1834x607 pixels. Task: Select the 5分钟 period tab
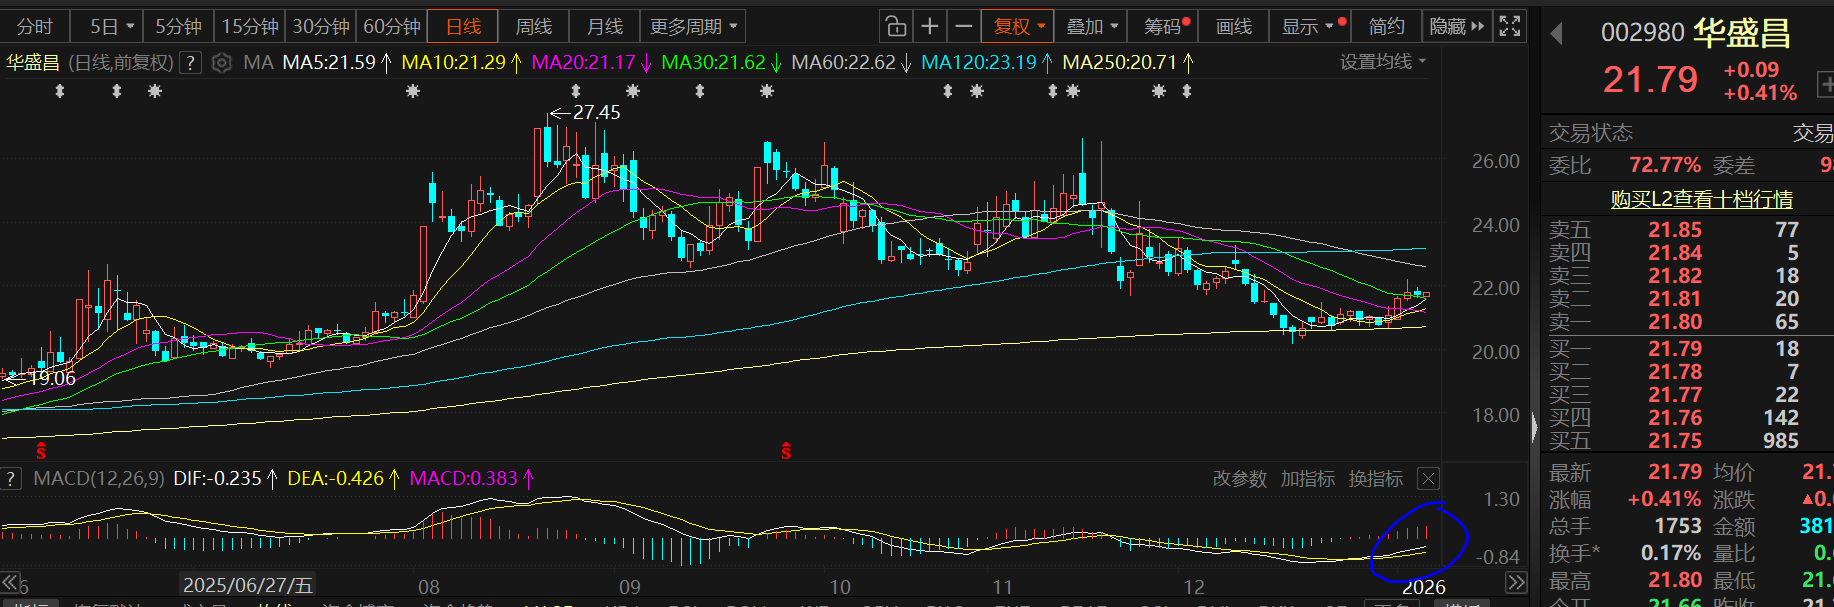pyautogui.click(x=178, y=26)
